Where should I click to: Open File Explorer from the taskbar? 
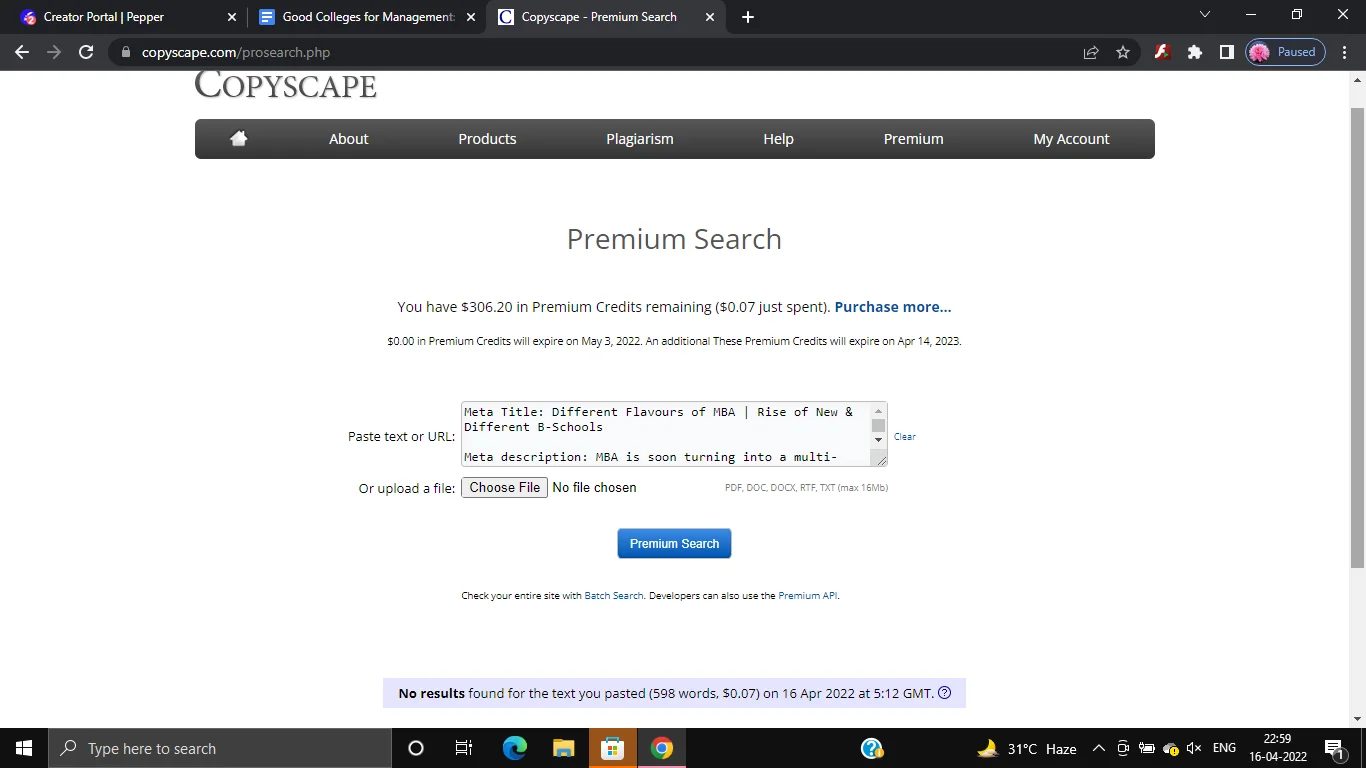564,748
